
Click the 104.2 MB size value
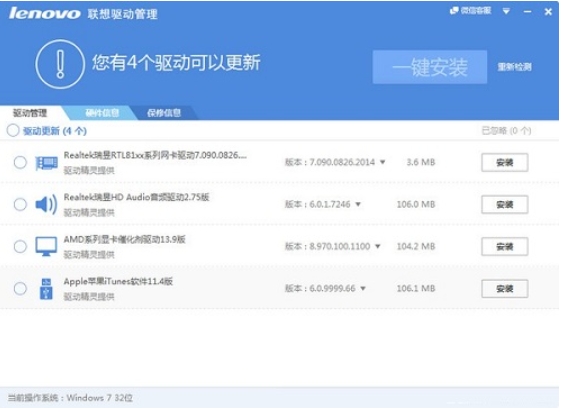pos(416,247)
